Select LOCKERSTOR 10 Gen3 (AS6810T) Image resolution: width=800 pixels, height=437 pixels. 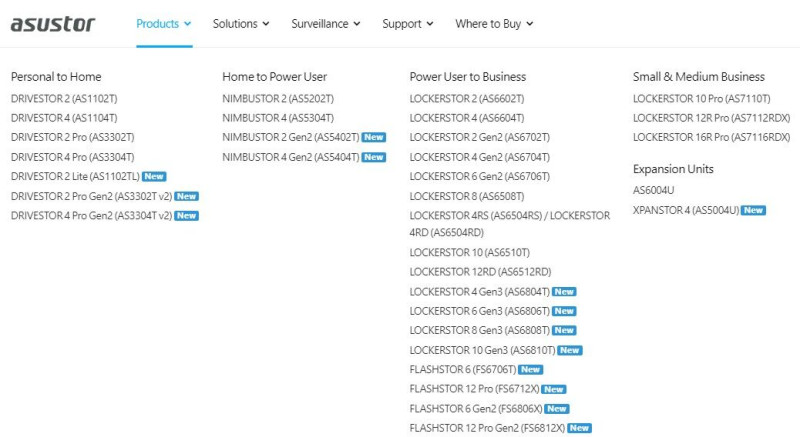pyautogui.click(x=483, y=350)
